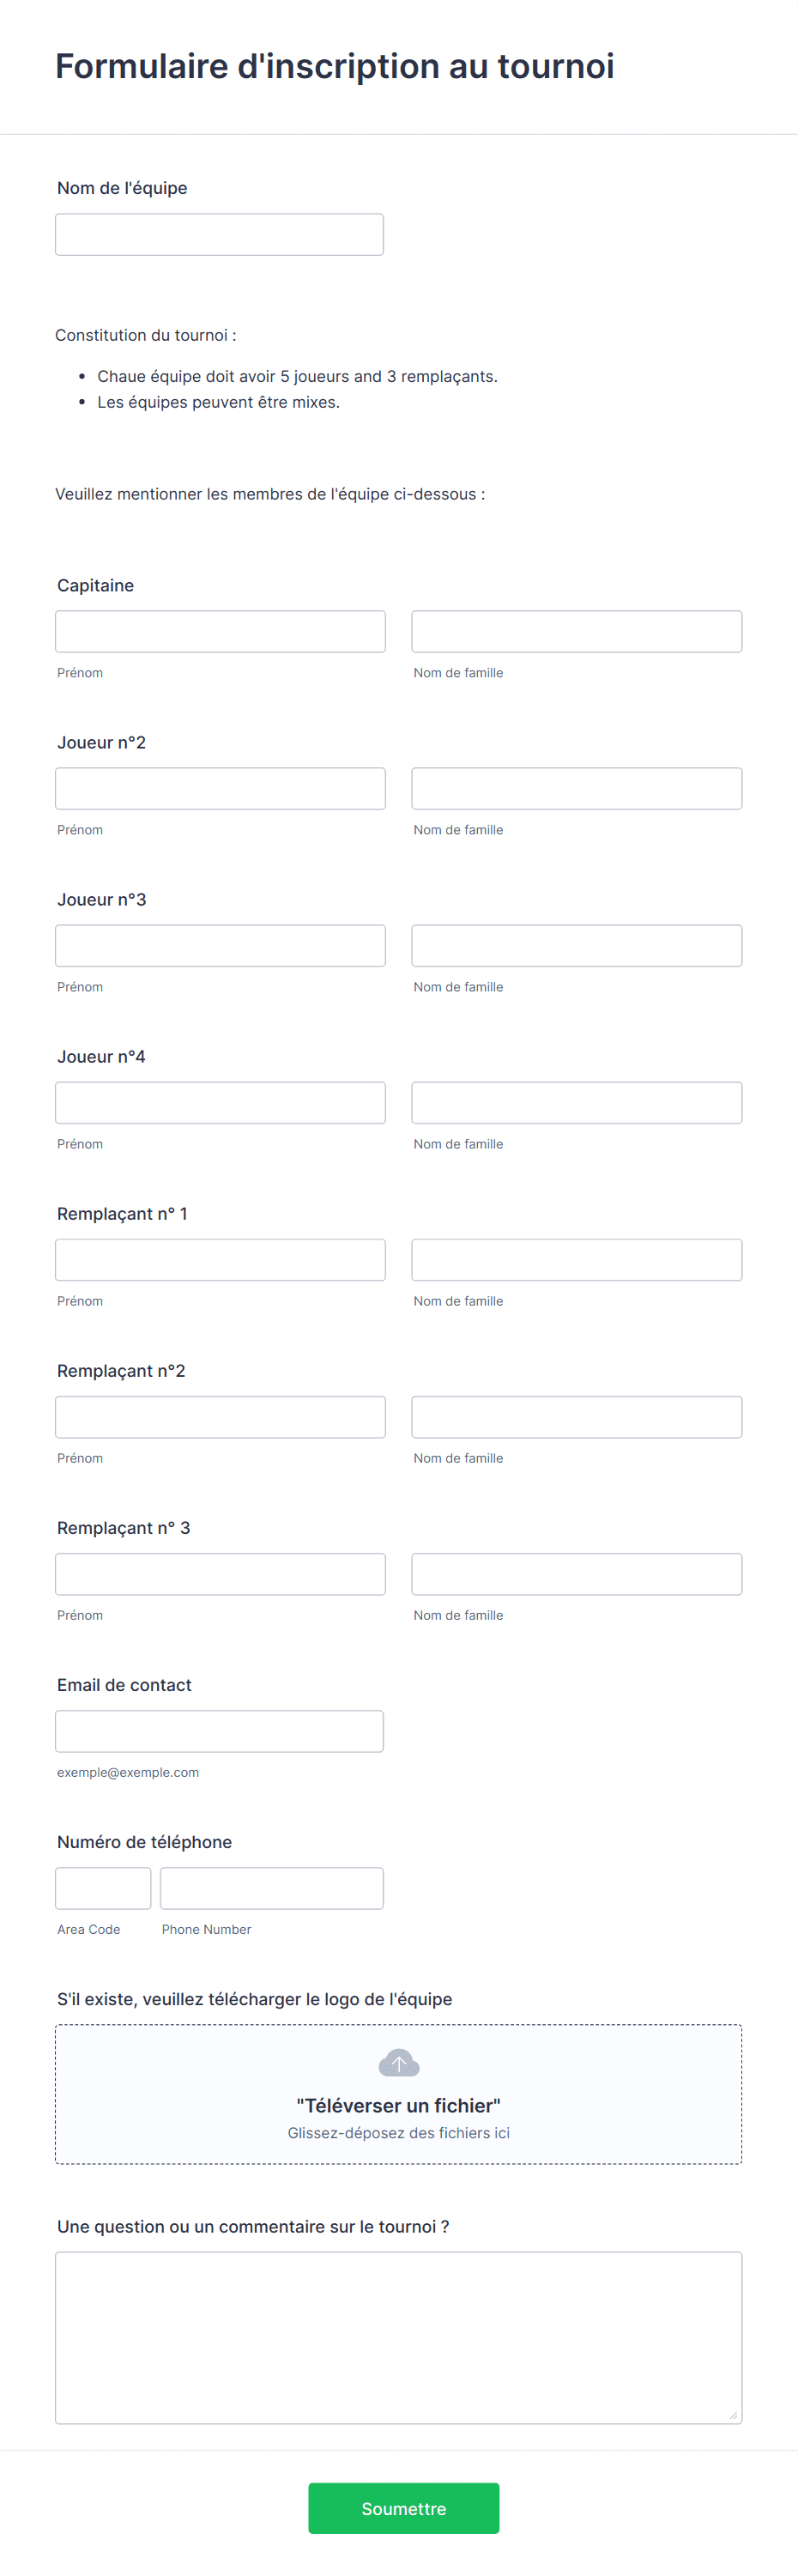Screen dimensions: 798x2576
Task: Click the Soumettre button
Action: point(403,2508)
